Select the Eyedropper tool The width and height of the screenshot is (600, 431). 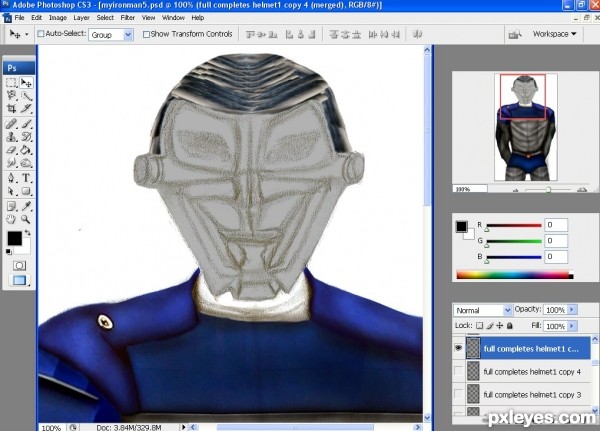(26, 206)
